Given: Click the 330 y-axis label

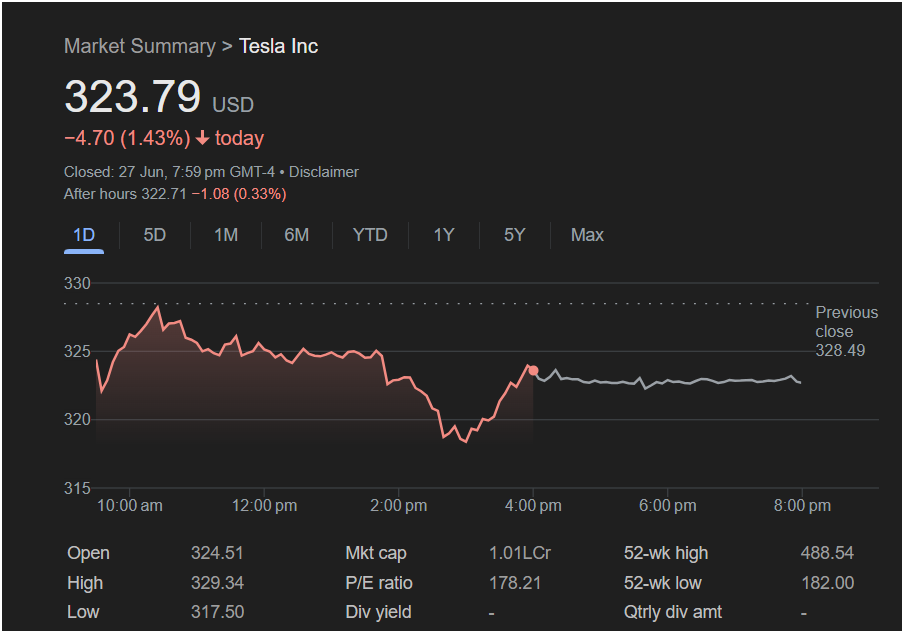Looking at the screenshot, I should click(77, 284).
